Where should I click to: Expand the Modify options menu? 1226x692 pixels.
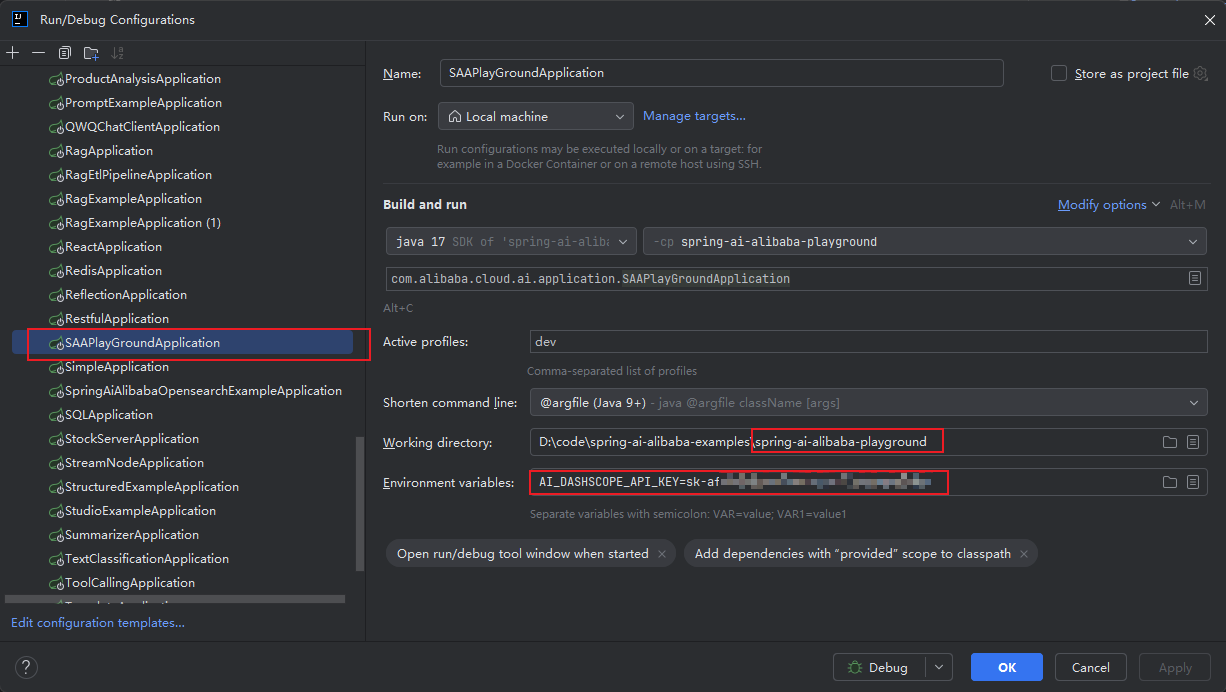[1109, 204]
